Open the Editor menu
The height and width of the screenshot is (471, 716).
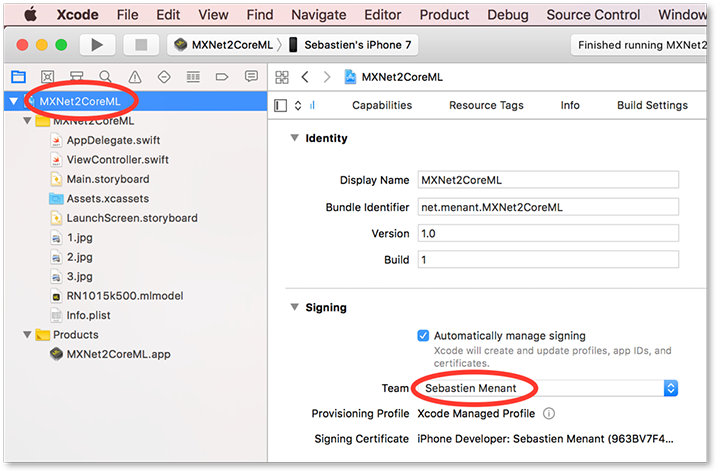tap(383, 15)
